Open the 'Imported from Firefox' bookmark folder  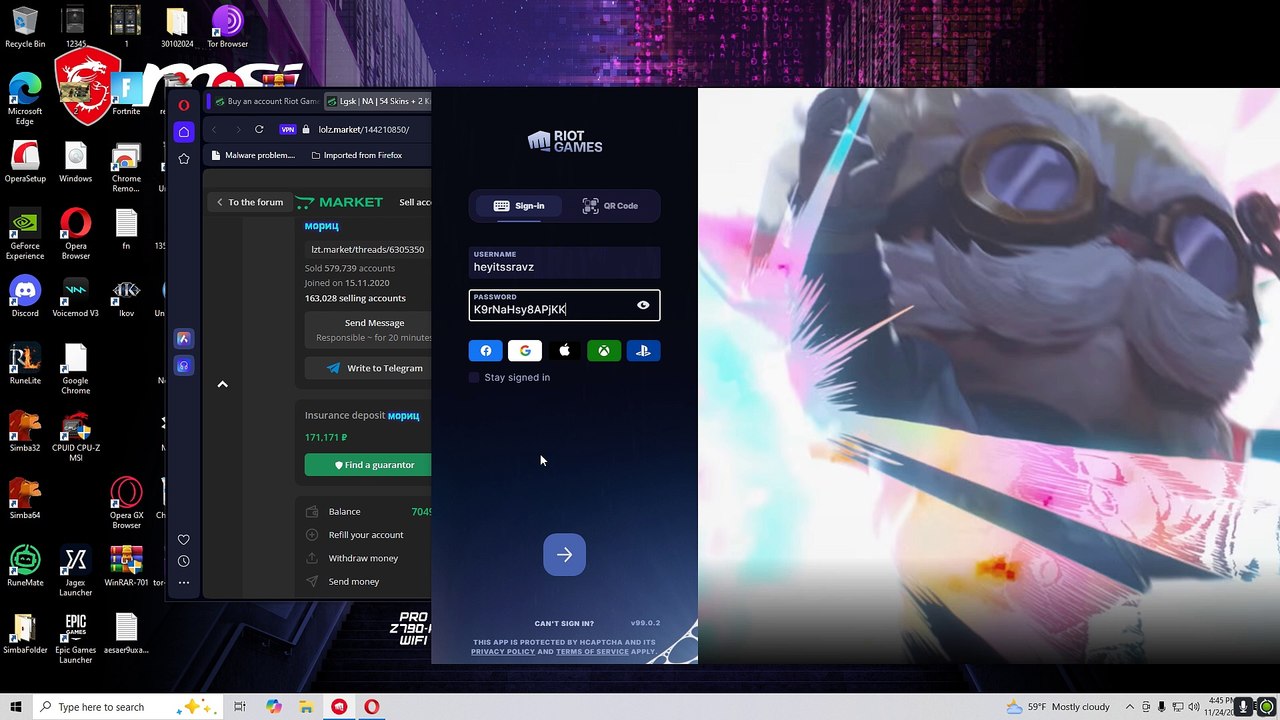click(x=357, y=155)
